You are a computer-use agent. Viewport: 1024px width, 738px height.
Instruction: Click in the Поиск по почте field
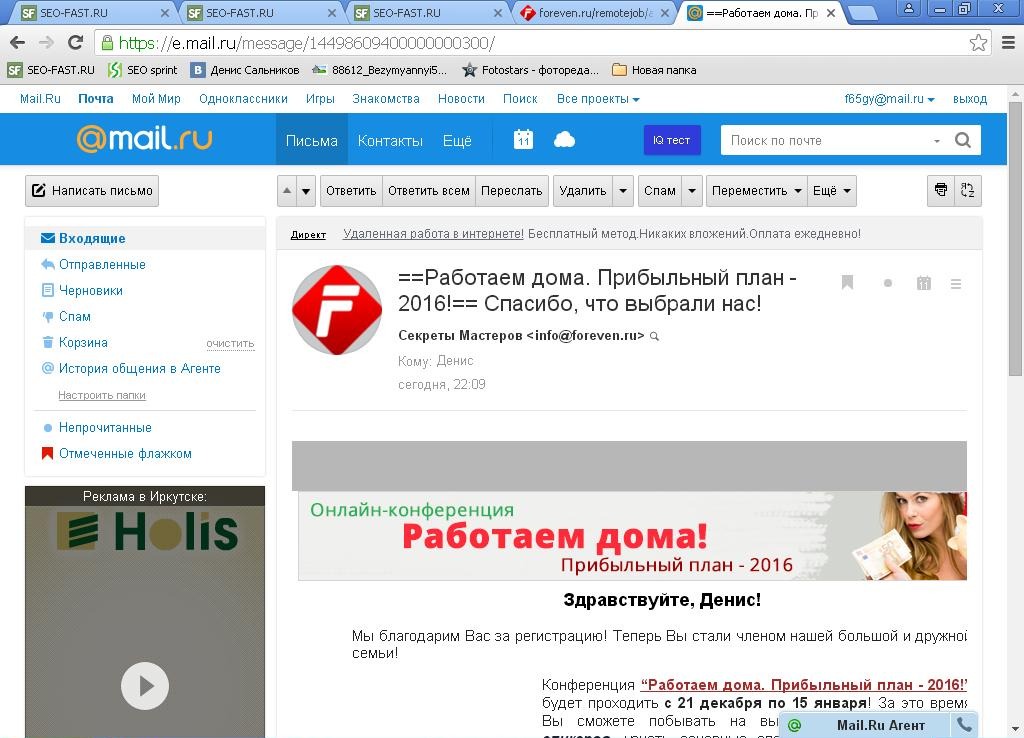click(826, 140)
